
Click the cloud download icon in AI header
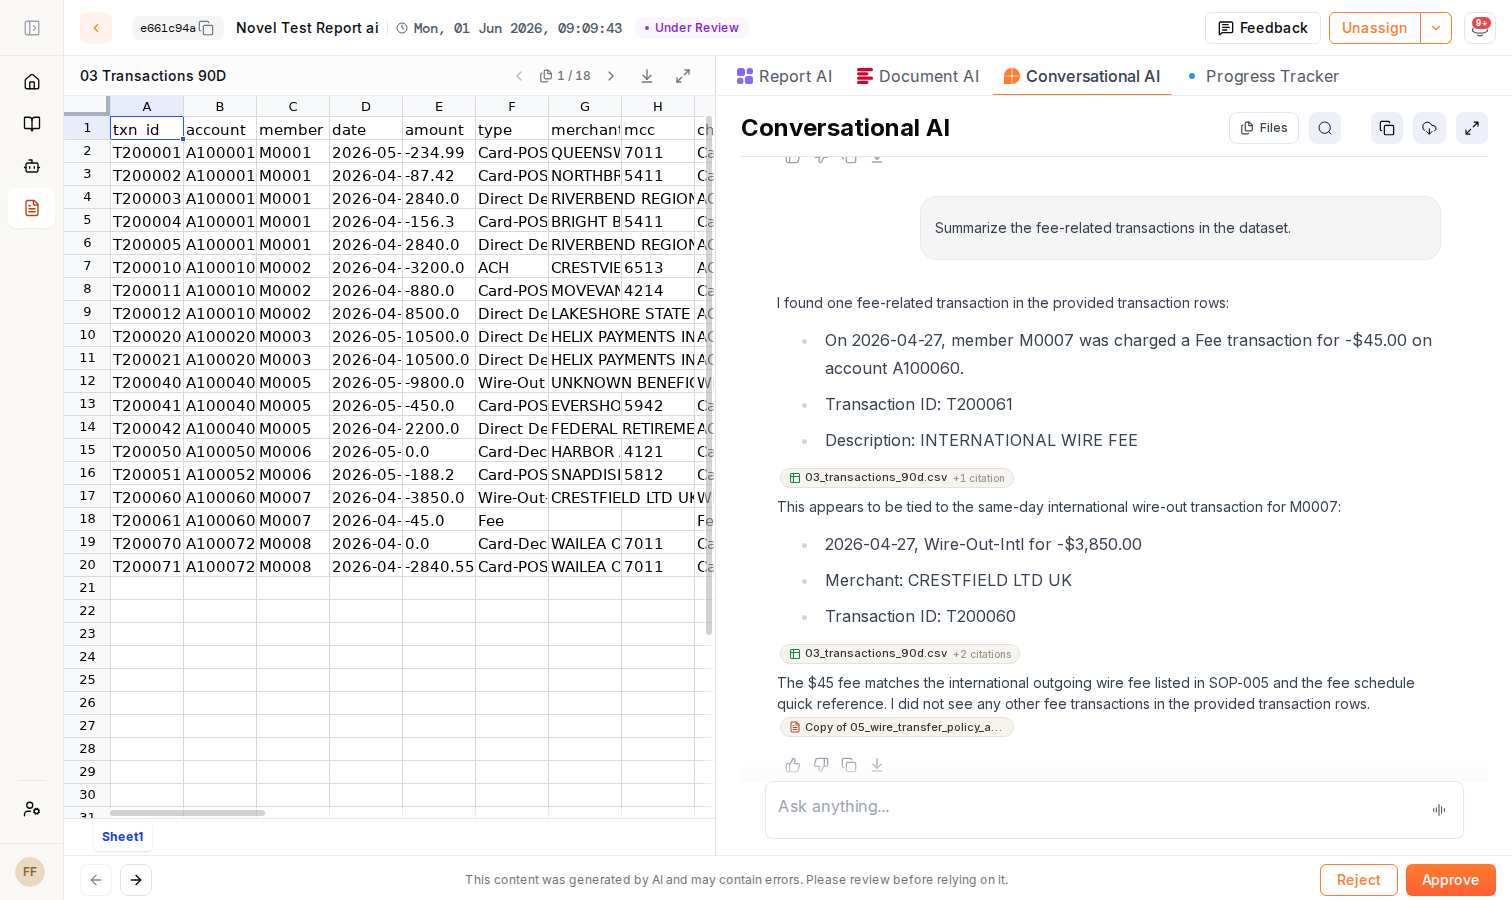coord(1430,128)
